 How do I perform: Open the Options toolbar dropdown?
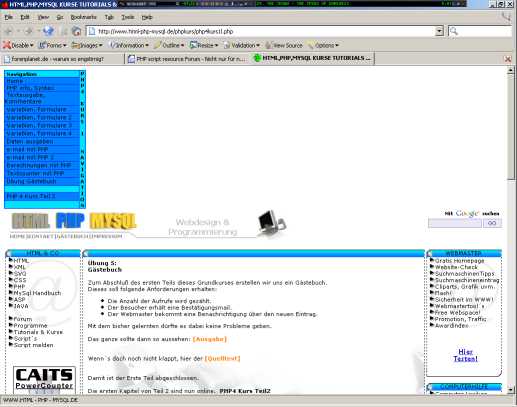(x=323, y=45)
